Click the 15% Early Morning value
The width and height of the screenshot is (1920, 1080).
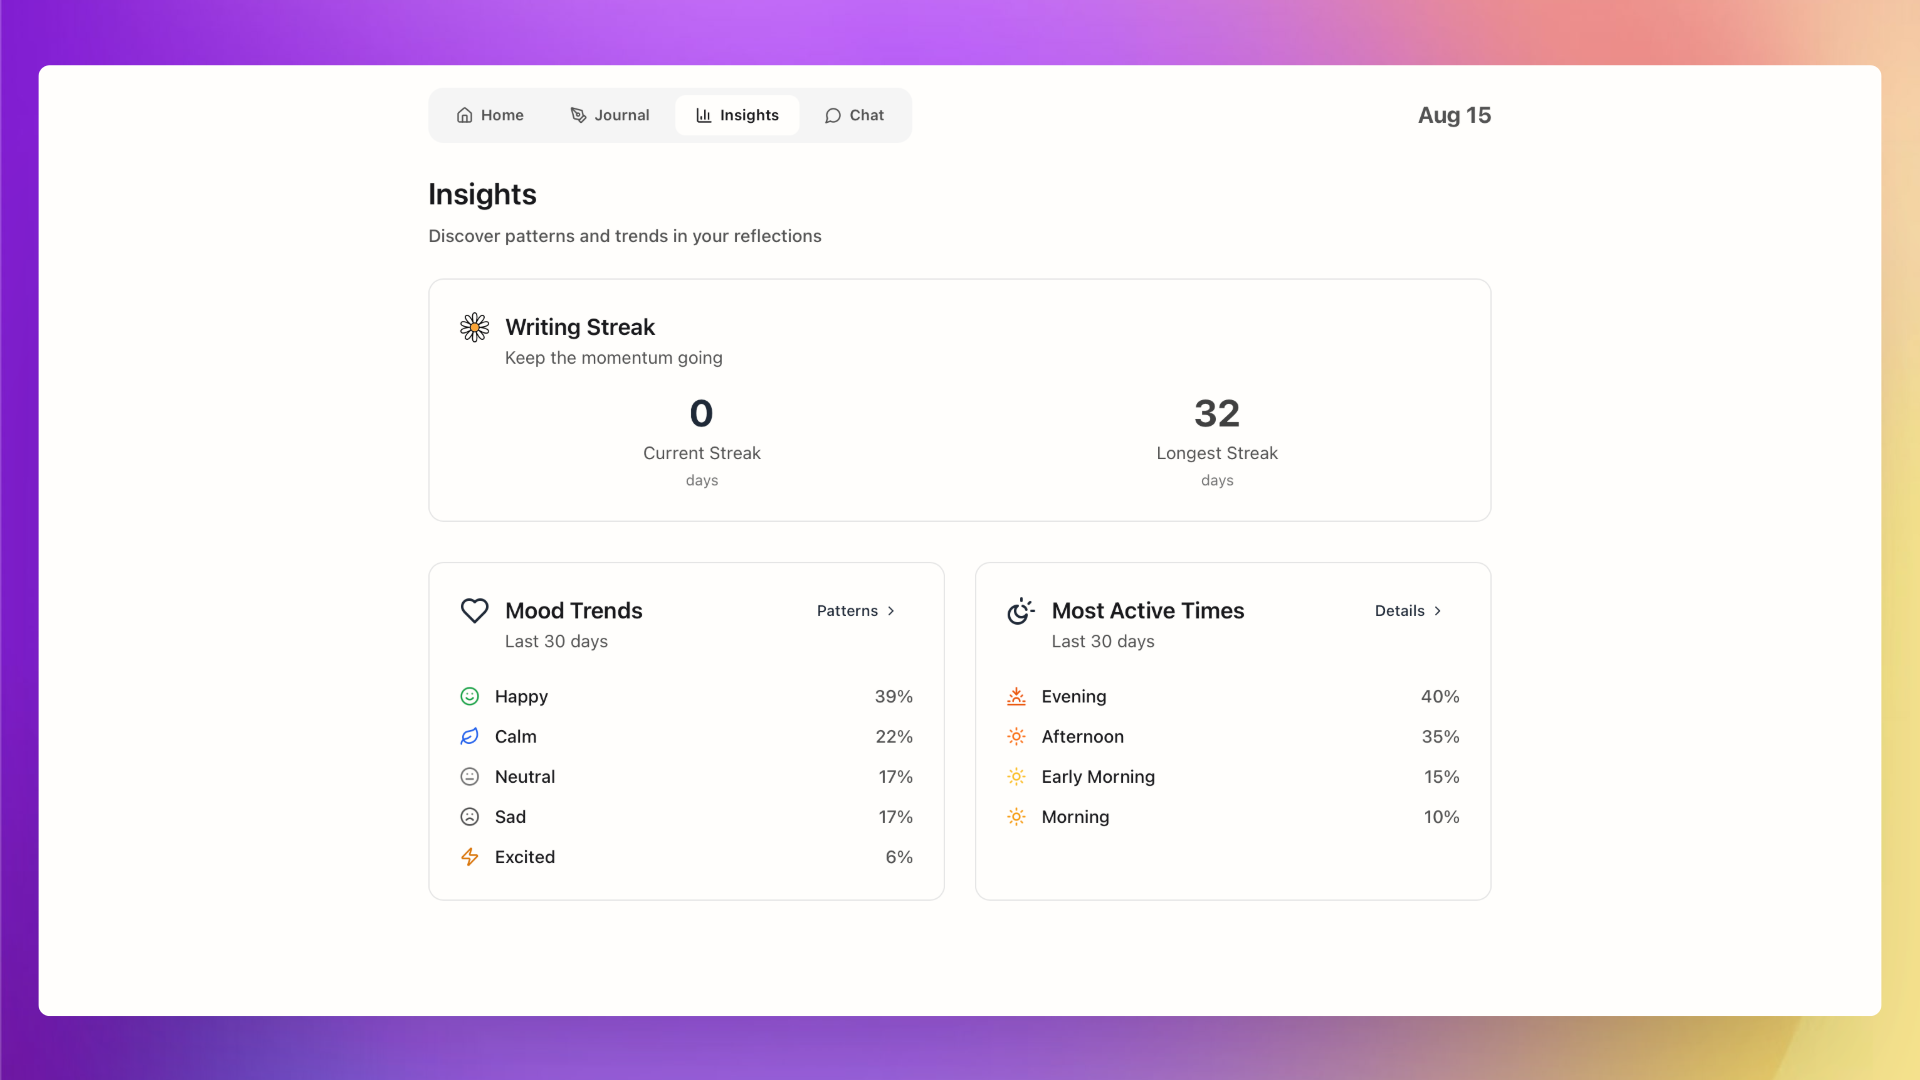[x=1442, y=776]
